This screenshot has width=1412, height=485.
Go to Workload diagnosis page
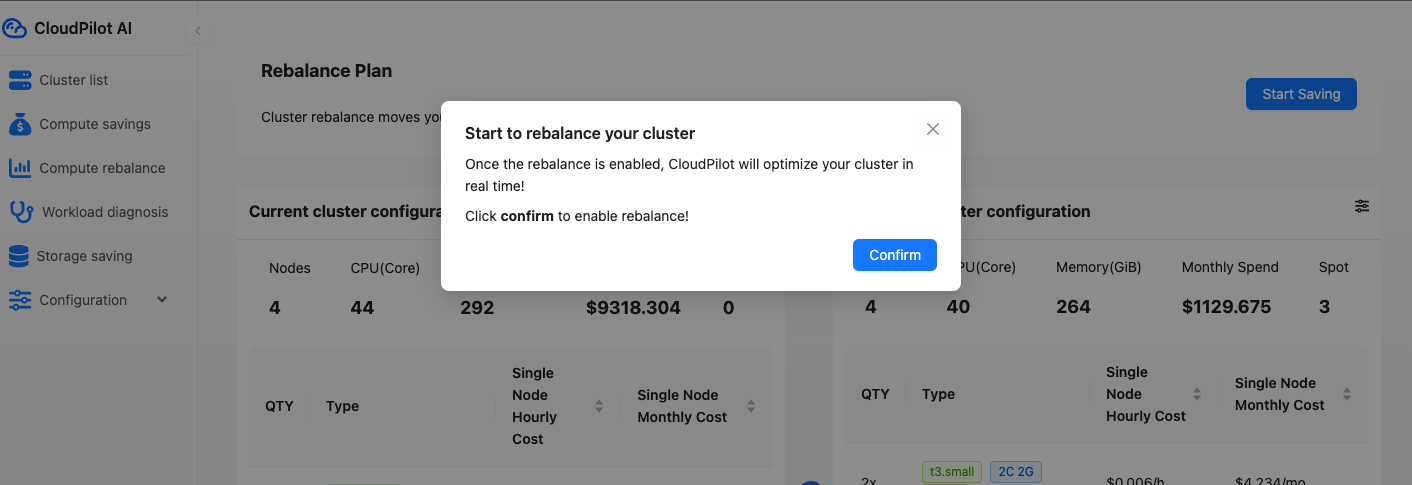click(x=105, y=212)
